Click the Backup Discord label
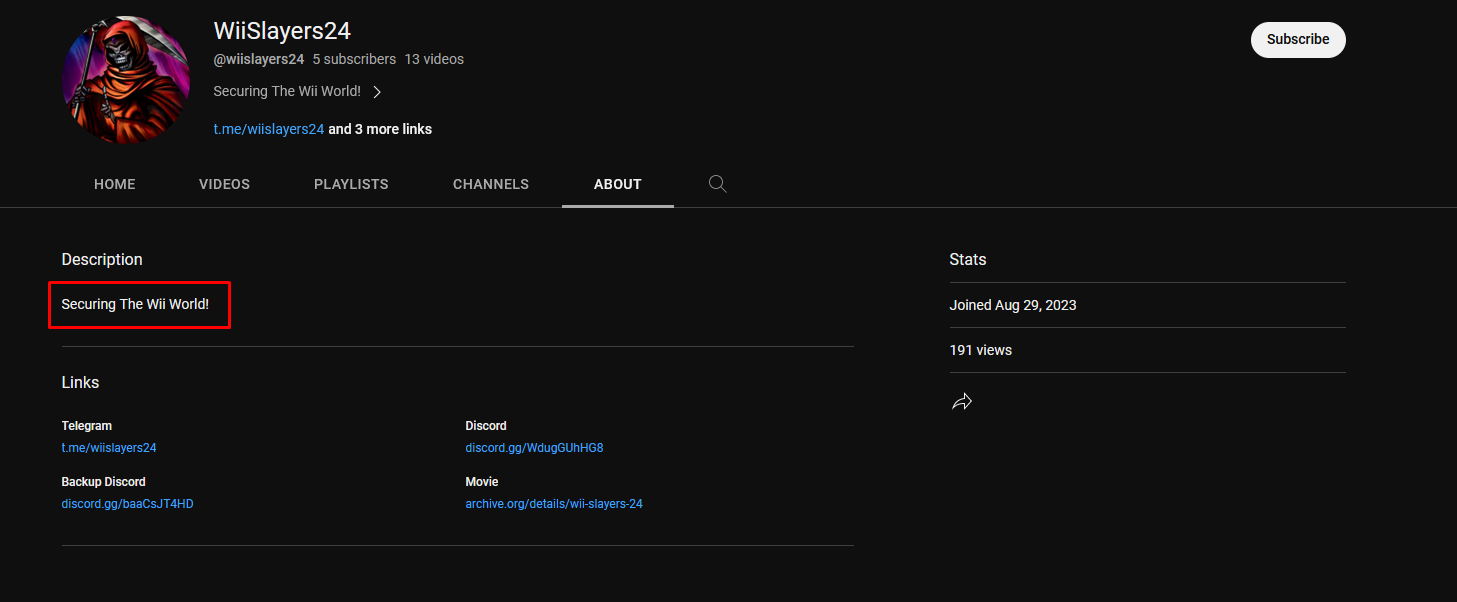Image resolution: width=1457 pixels, height=602 pixels. tap(104, 482)
